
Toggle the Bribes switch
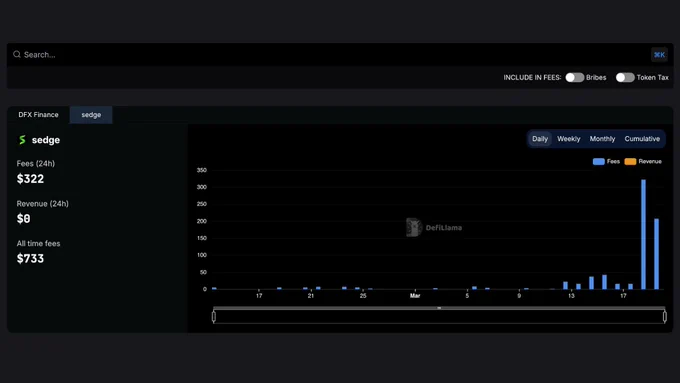tap(574, 77)
